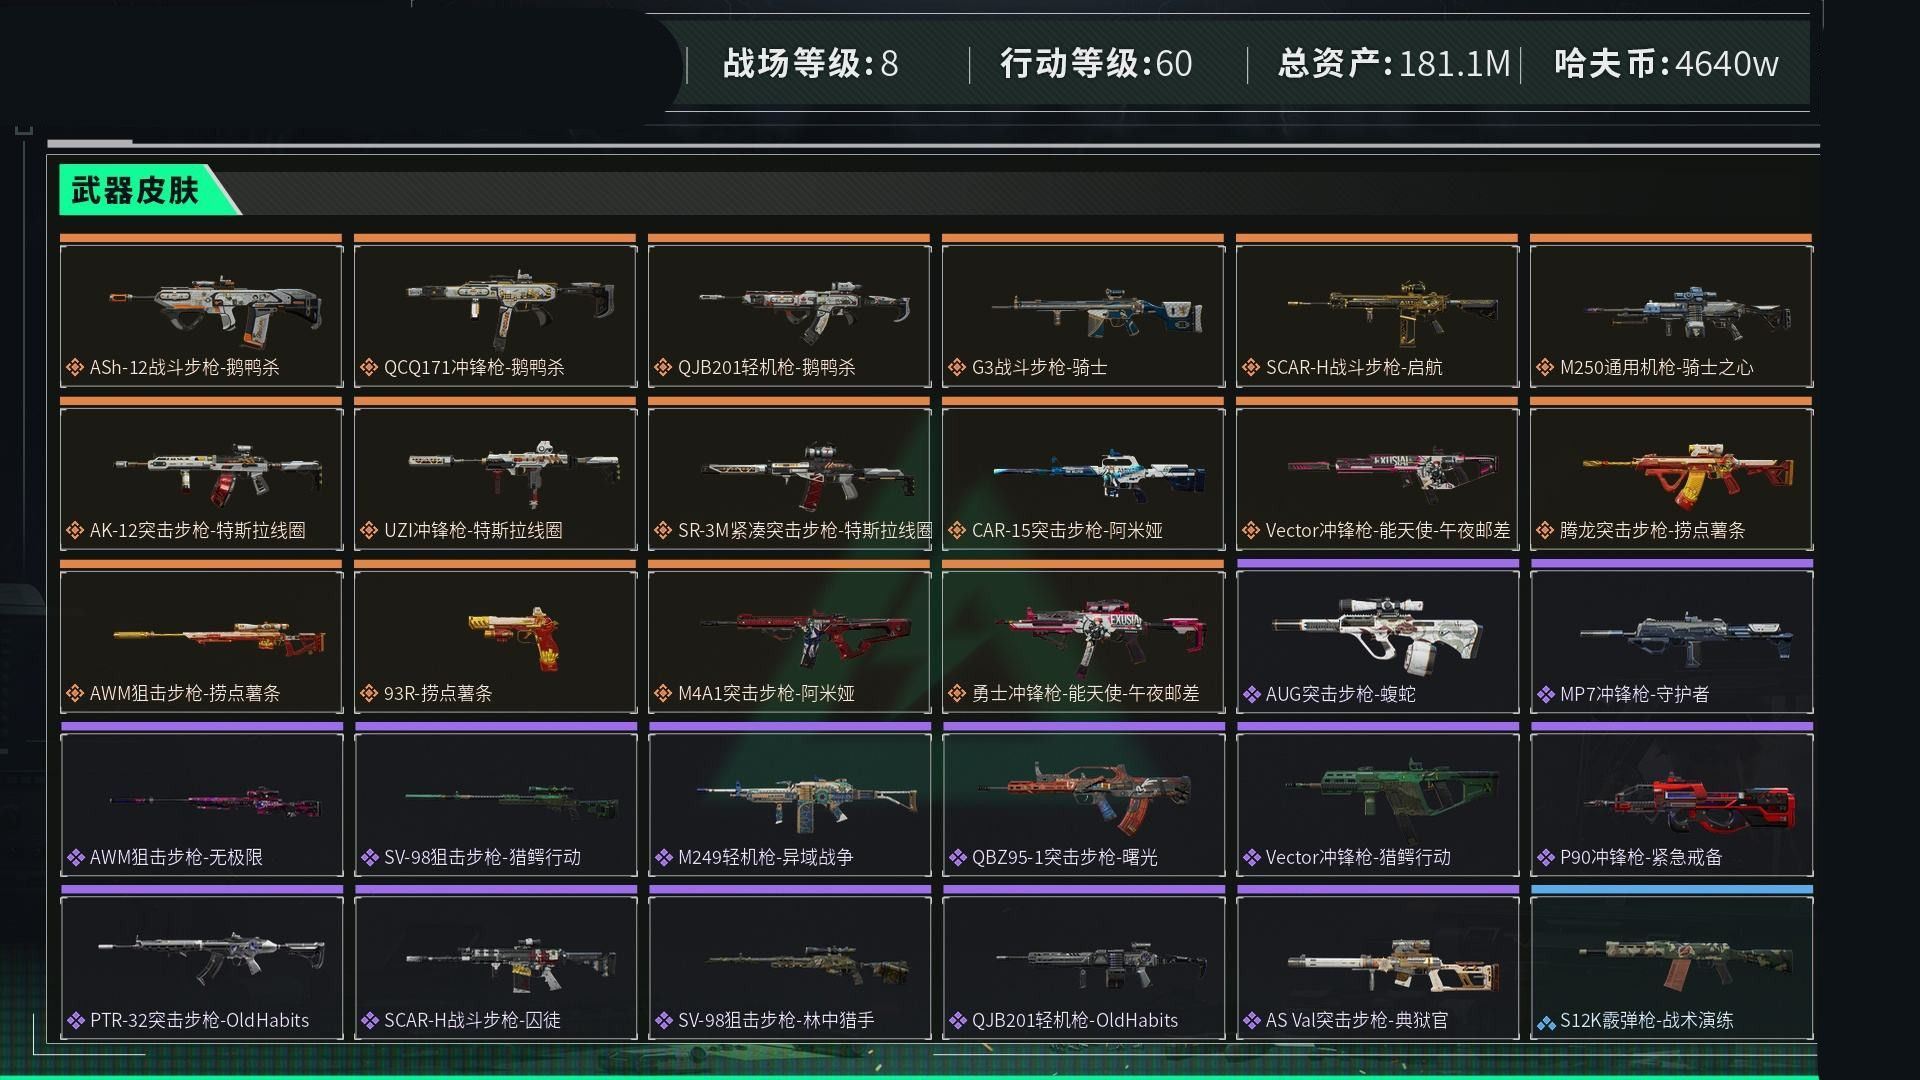Screen dimensions: 1920x1080
Task: Choose the AS Val突击步枪-典狱官 card
Action: [x=1377, y=968]
